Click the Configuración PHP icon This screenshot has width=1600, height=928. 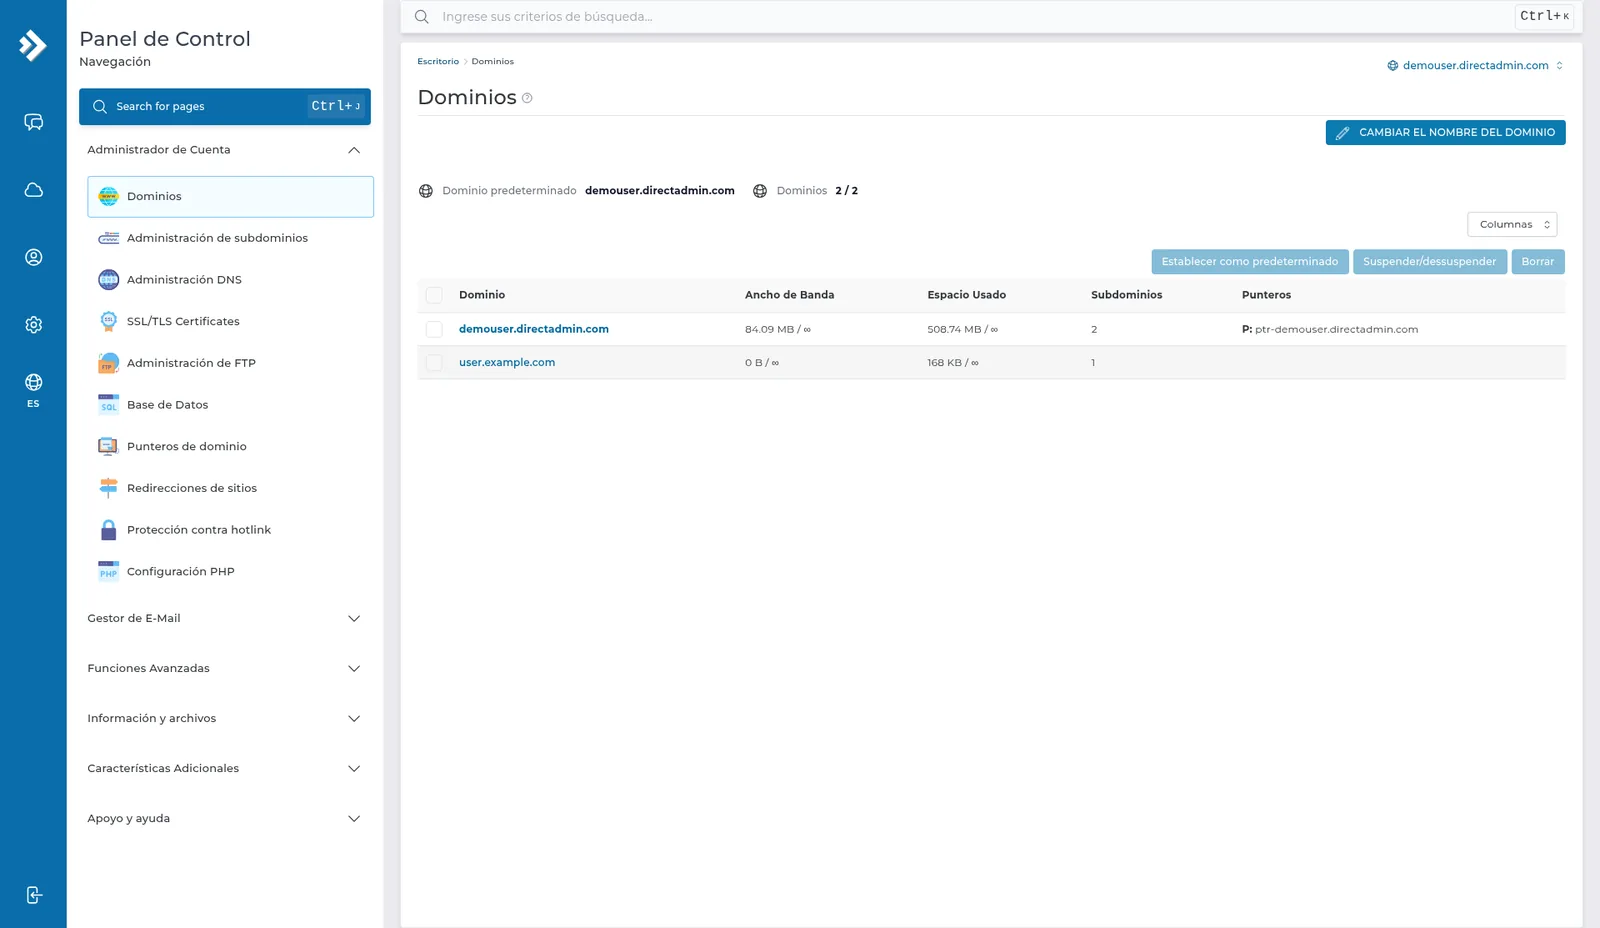point(108,571)
